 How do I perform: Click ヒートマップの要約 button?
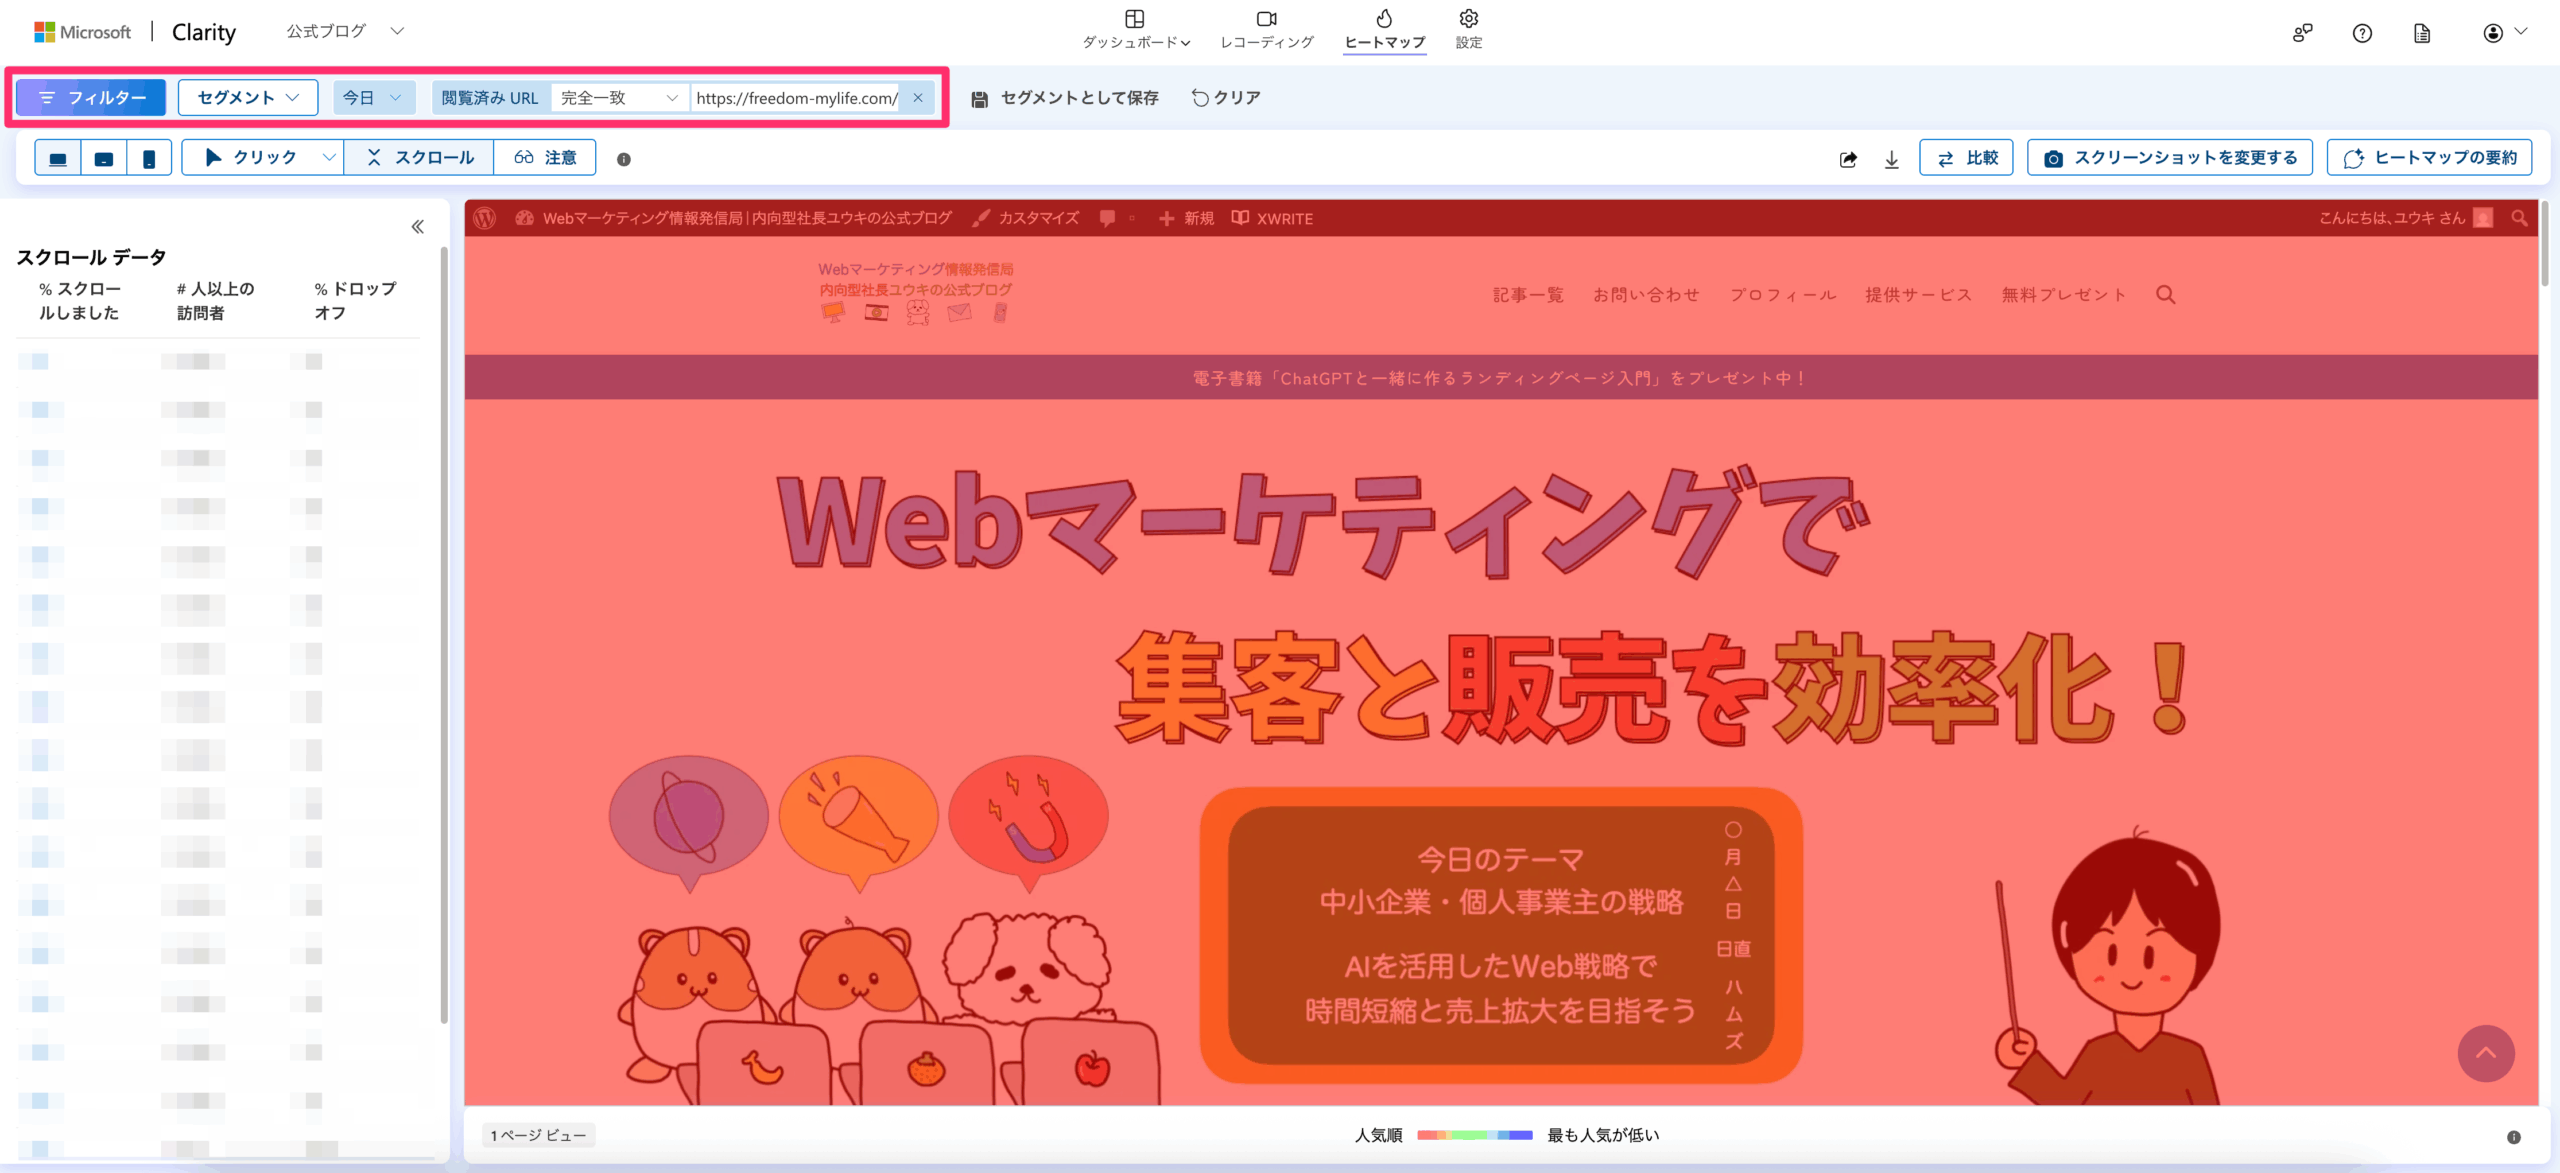click(2429, 158)
